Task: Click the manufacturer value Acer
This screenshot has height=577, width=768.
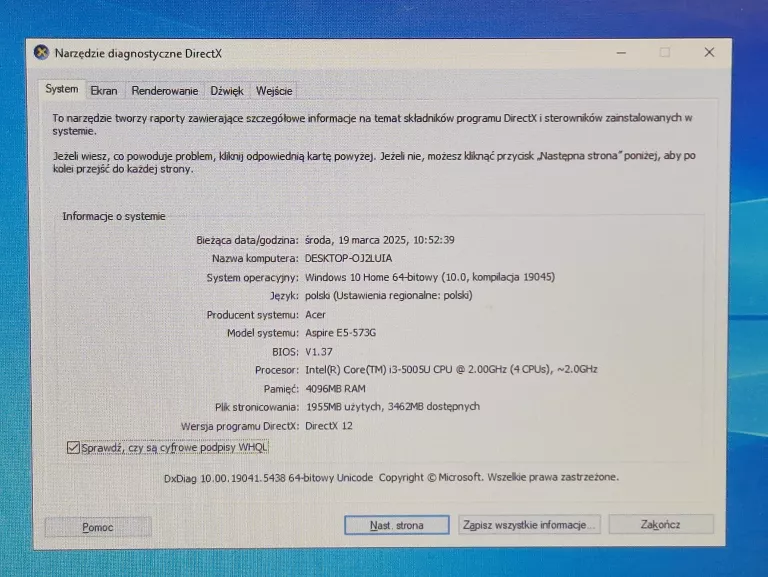Action: pos(315,314)
